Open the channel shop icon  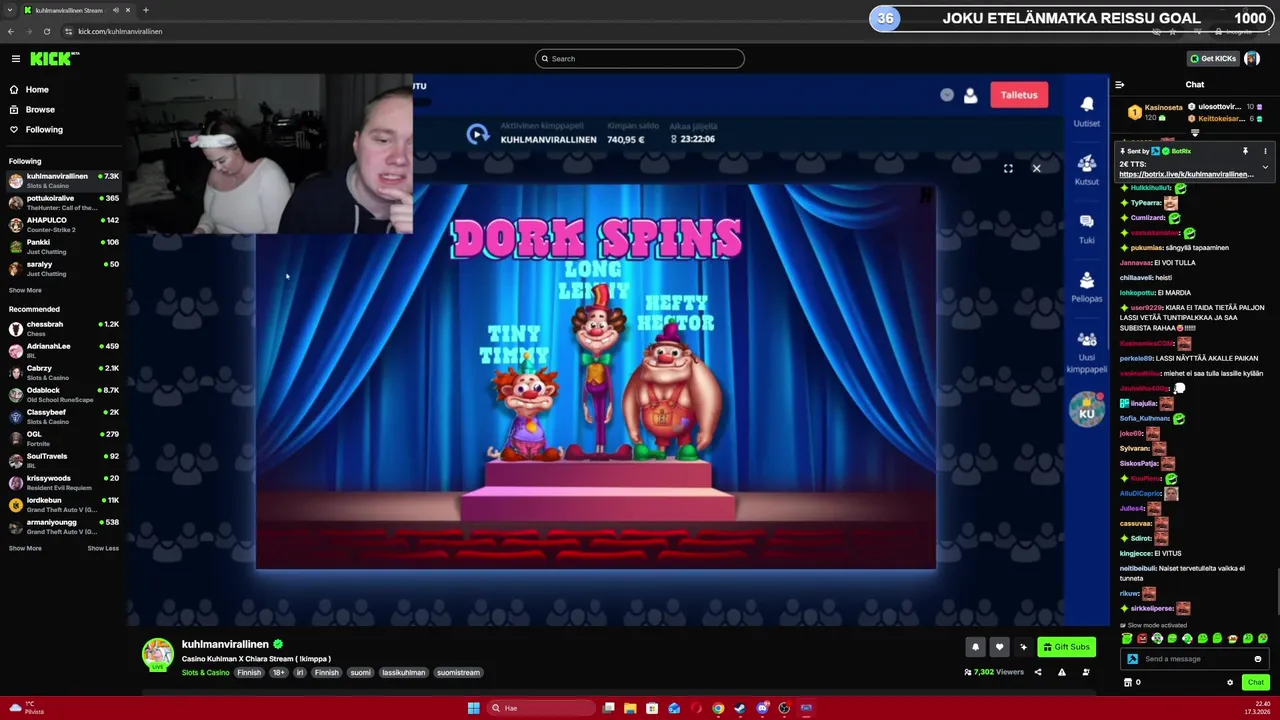point(1128,682)
